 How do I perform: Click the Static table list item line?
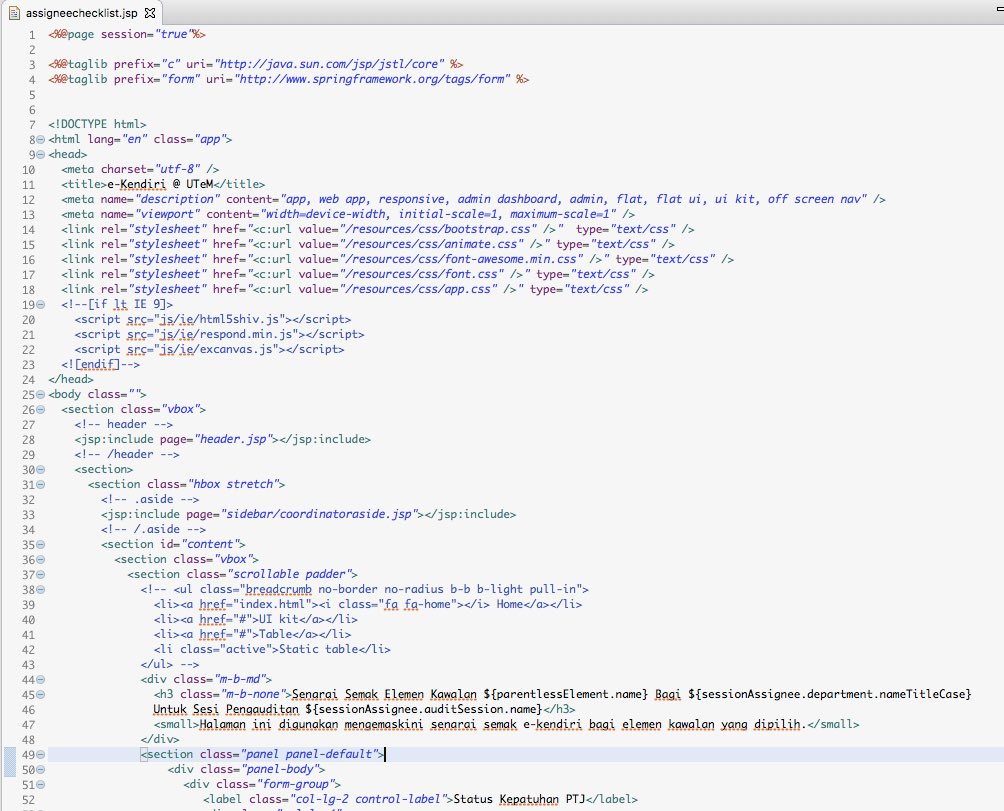tap(272, 649)
